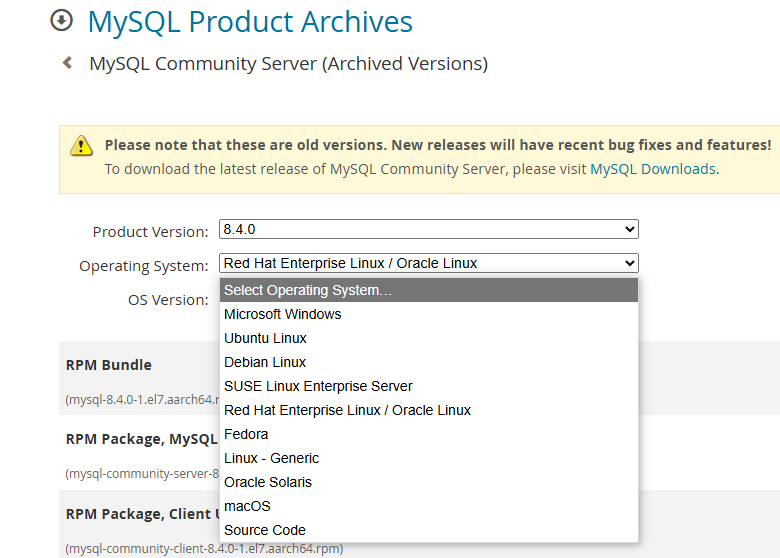Select Fedora from the operating systems

246,434
